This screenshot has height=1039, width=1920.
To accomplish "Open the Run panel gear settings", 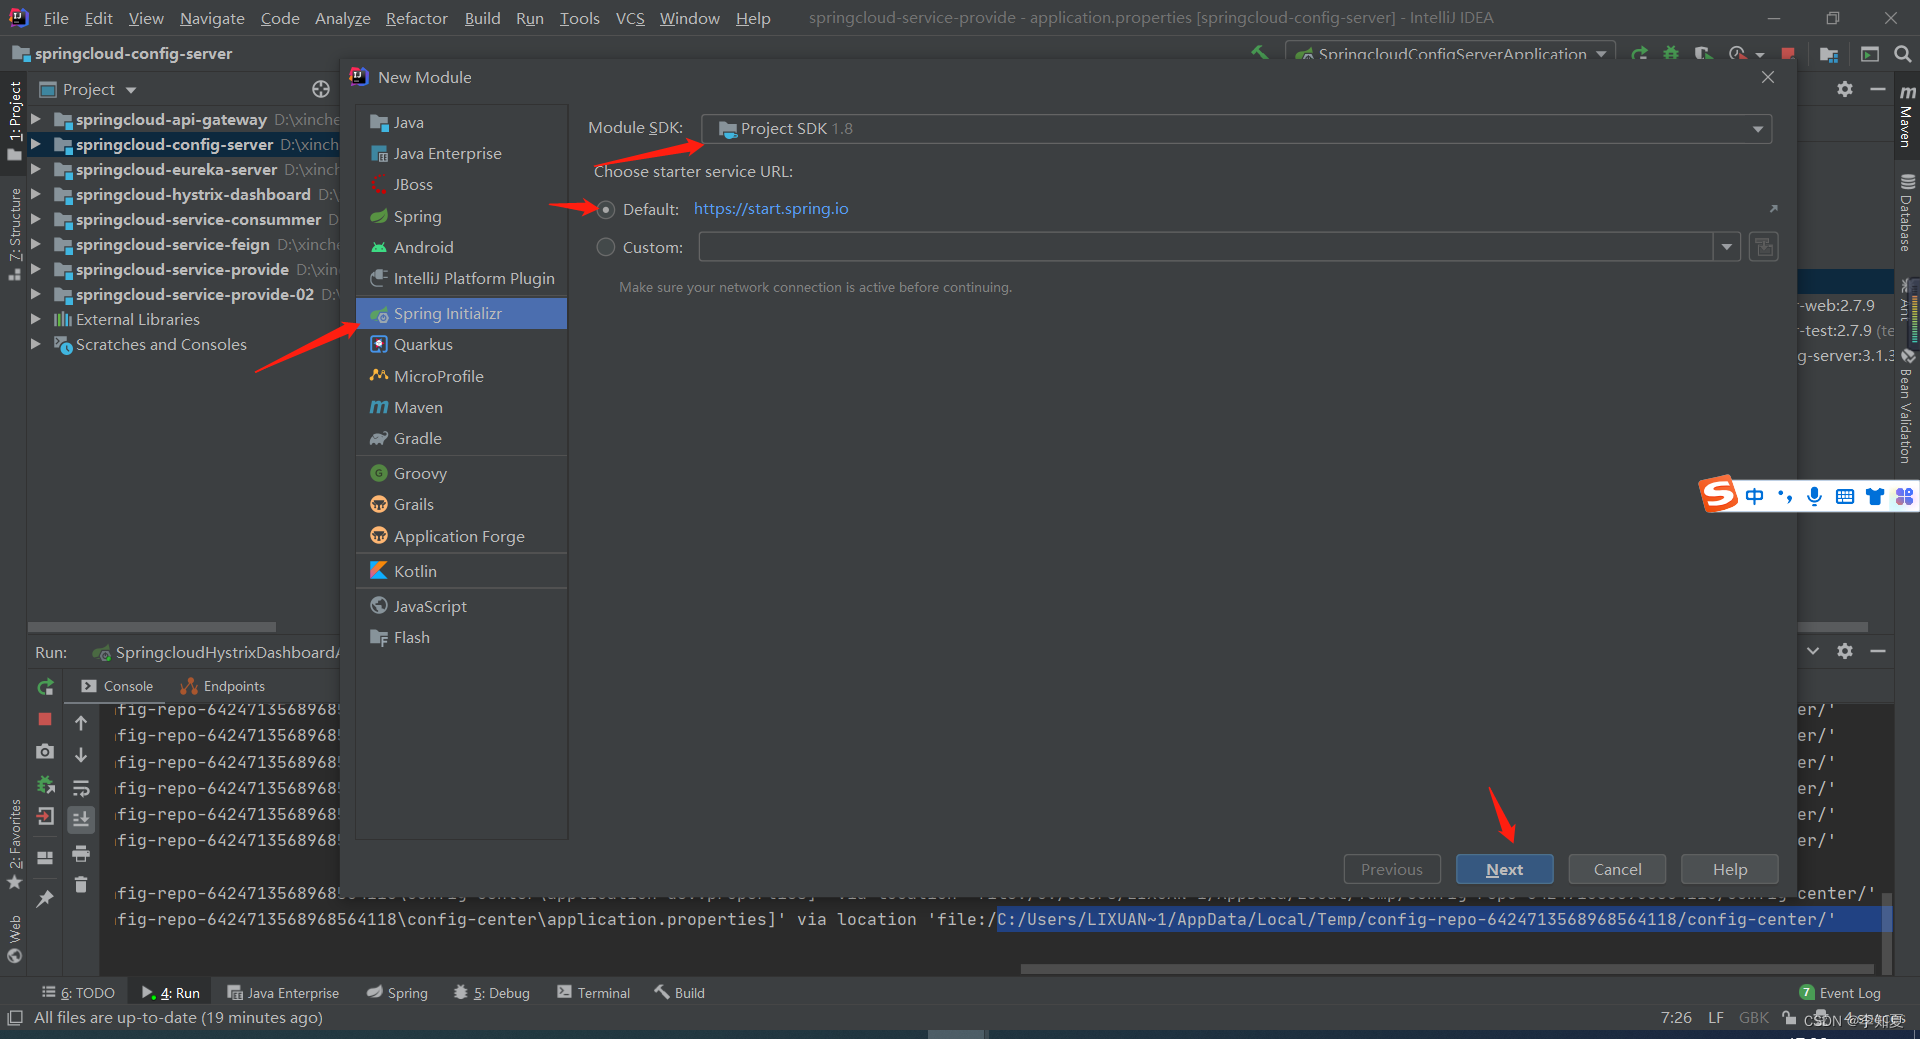I will (x=1845, y=651).
